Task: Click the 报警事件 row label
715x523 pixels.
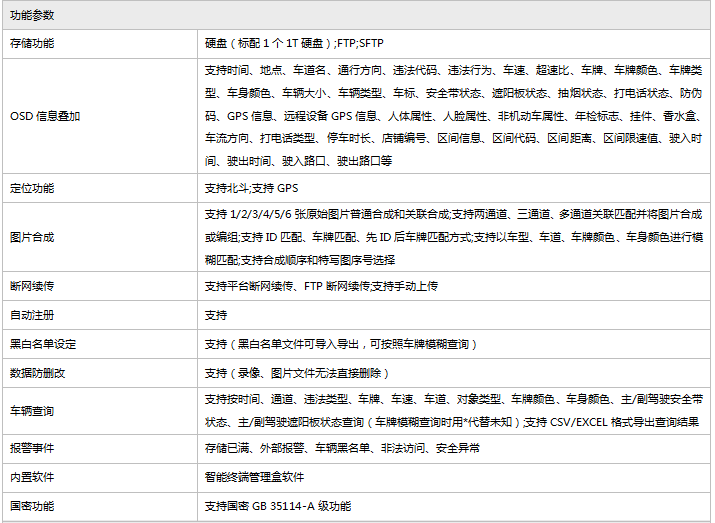Action: (32, 449)
